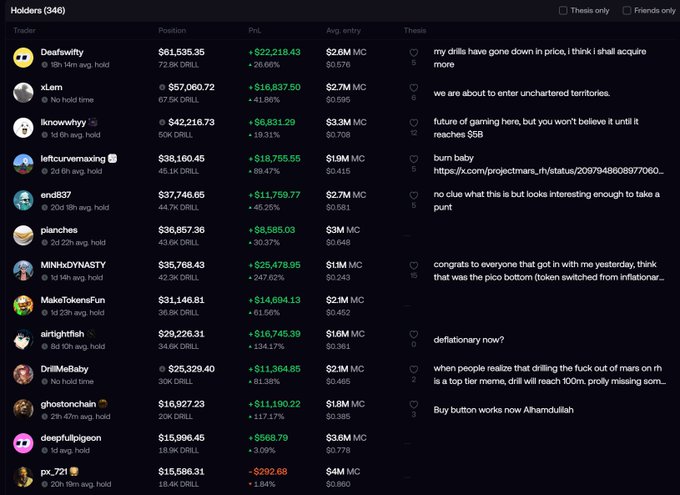Open airtightfish's avatar

pos(23,340)
